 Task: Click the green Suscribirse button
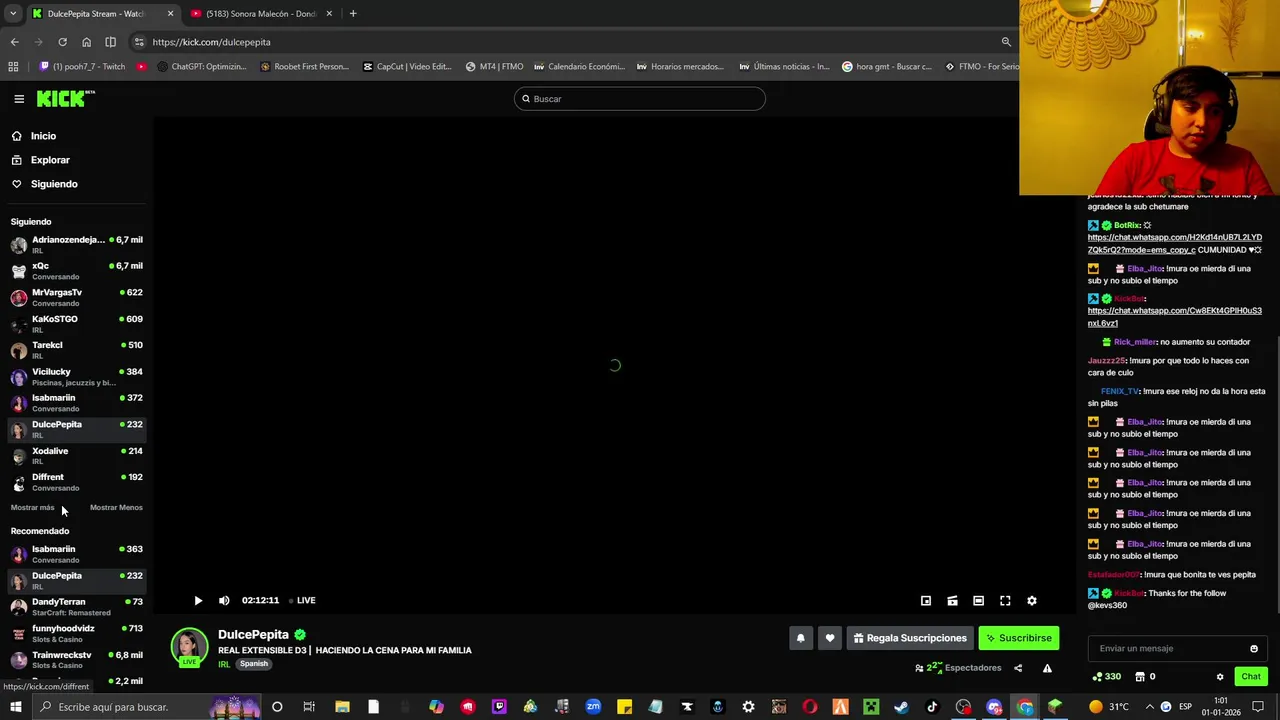(x=1018, y=638)
